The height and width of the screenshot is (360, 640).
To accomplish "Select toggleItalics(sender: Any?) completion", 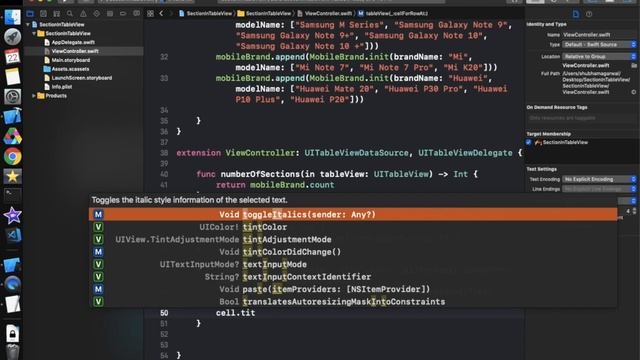I will click(x=353, y=215).
